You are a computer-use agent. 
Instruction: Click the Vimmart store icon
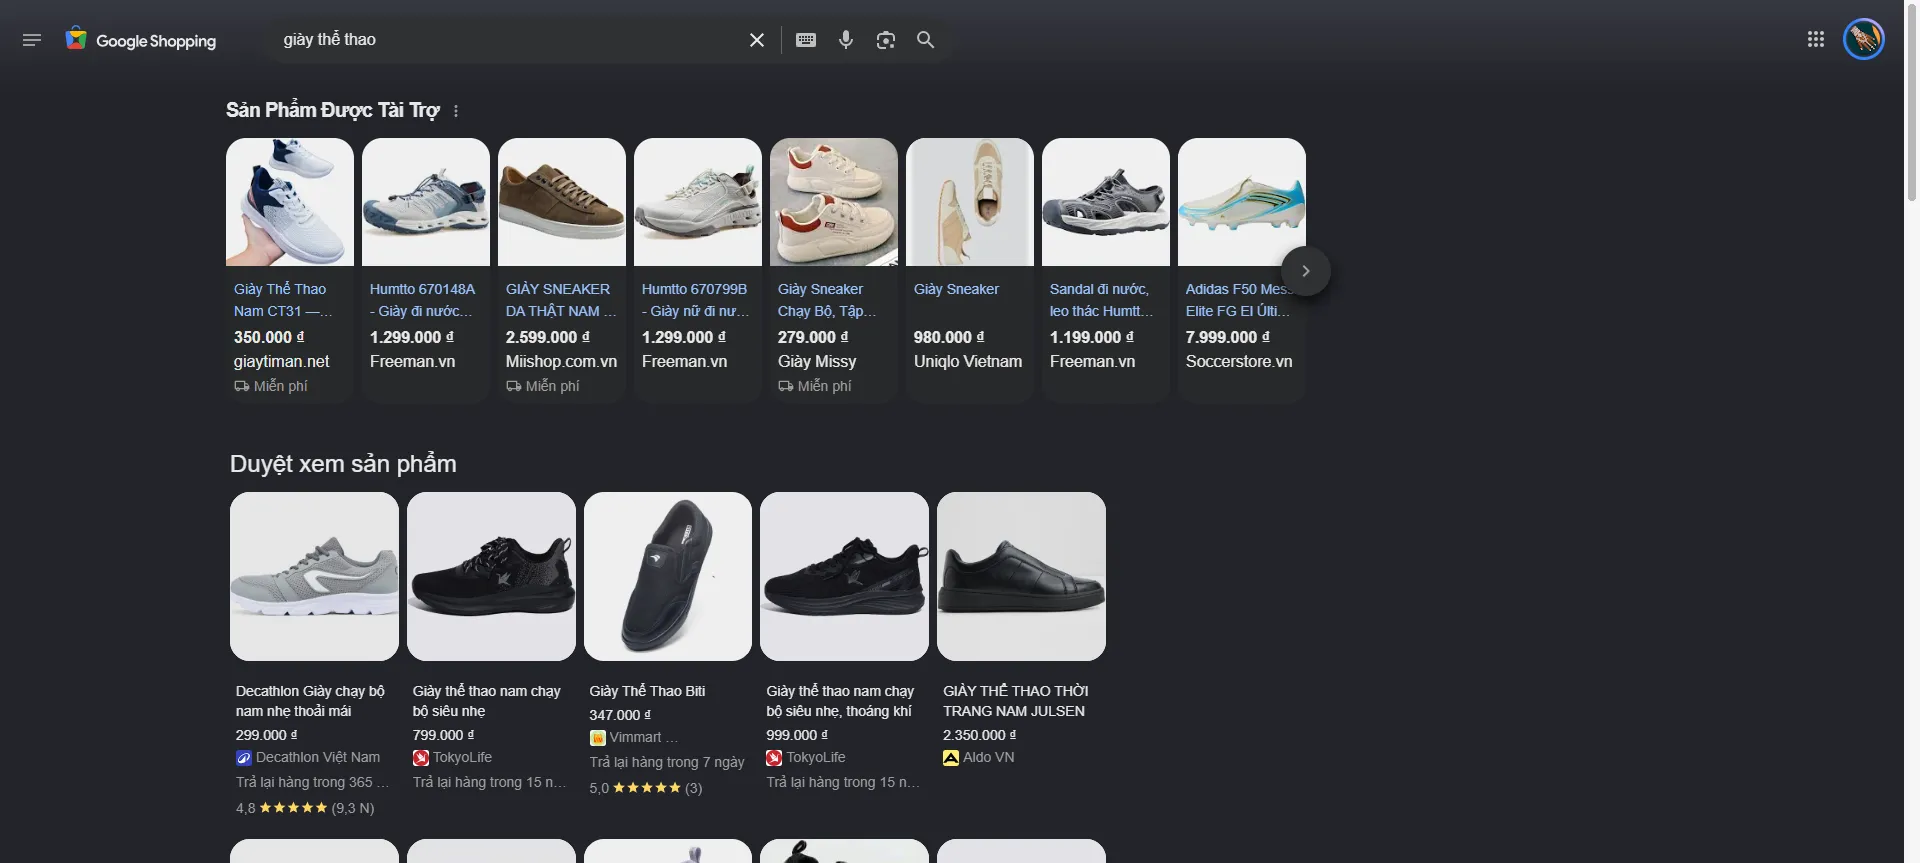coord(598,738)
